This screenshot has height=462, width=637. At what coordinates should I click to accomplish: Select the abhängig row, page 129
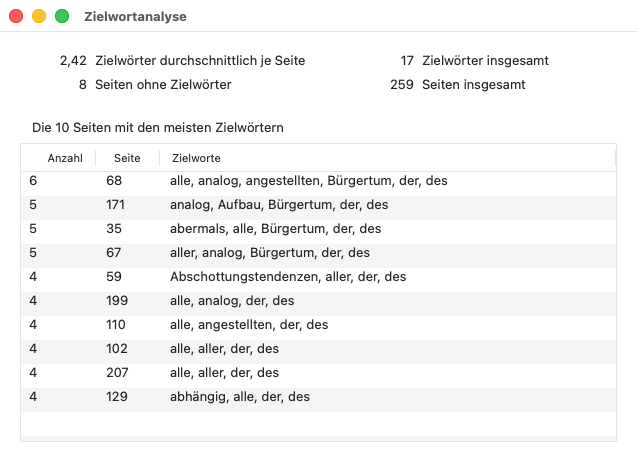tap(318, 396)
